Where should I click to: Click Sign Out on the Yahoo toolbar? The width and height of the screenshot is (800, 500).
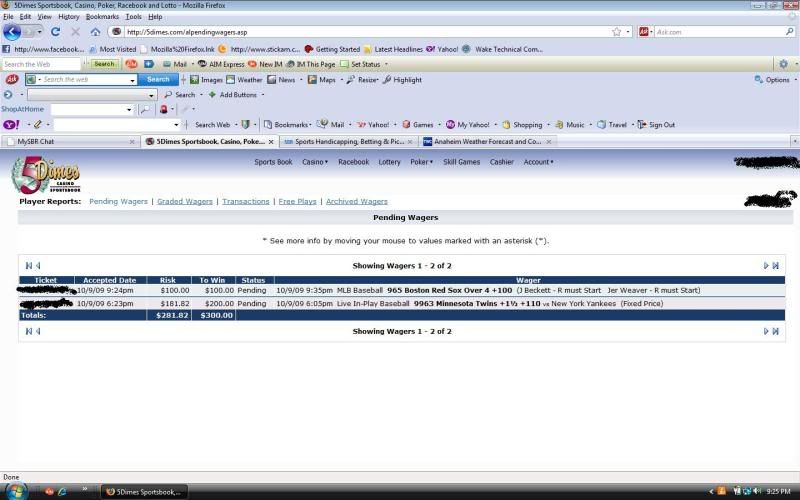(655, 125)
